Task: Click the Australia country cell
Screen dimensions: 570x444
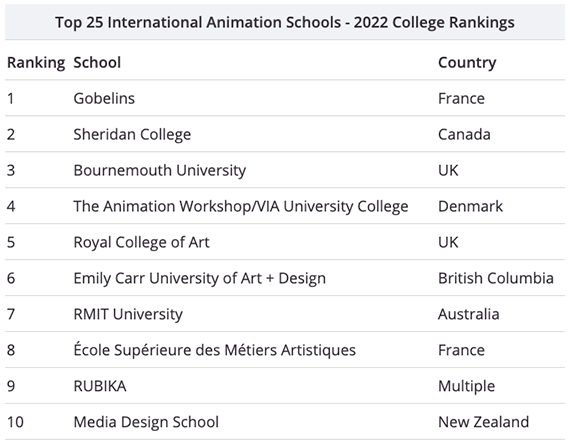Action: tap(469, 314)
